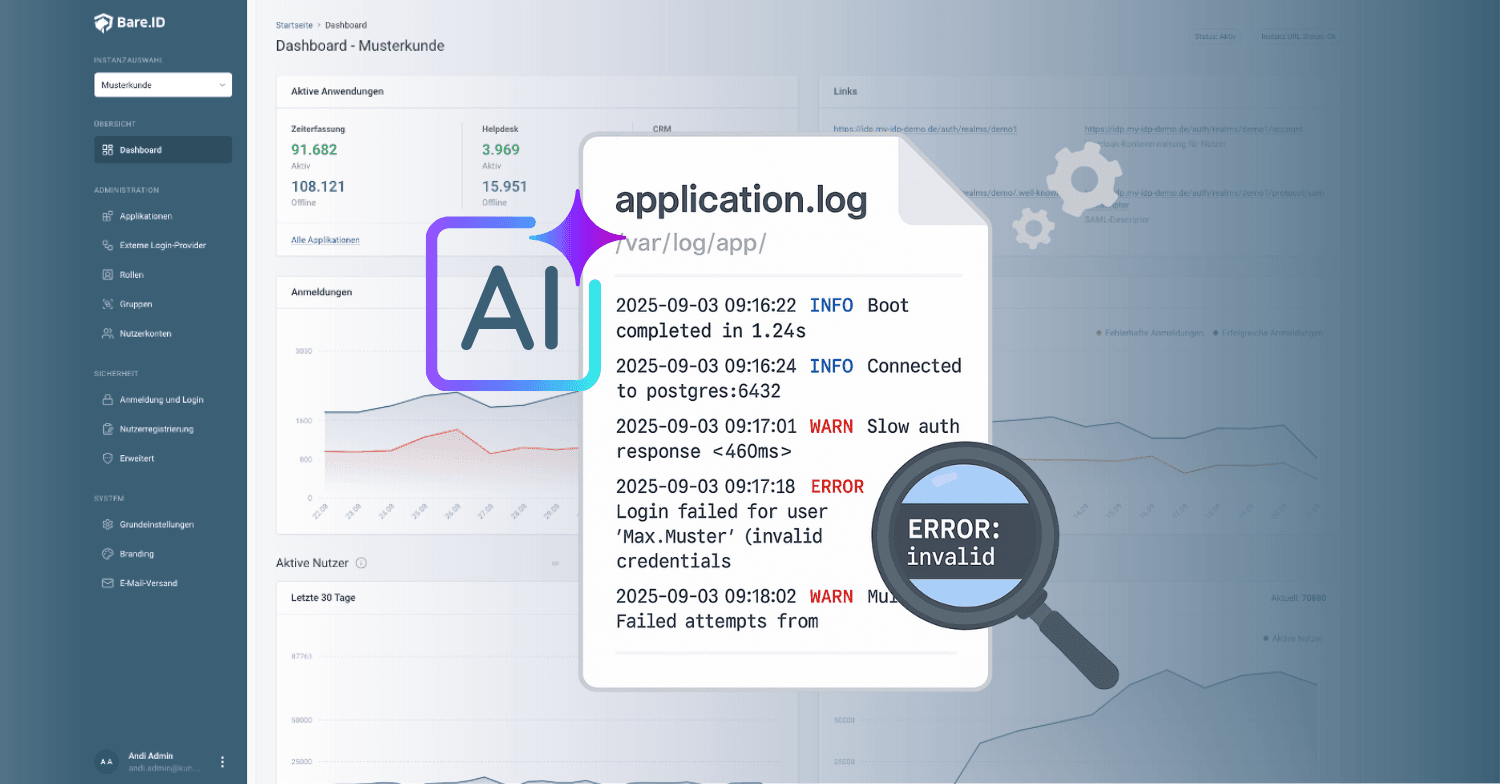The height and width of the screenshot is (784, 1500).
Task: Click the Externe Login-Provider icon
Action: click(x=107, y=245)
